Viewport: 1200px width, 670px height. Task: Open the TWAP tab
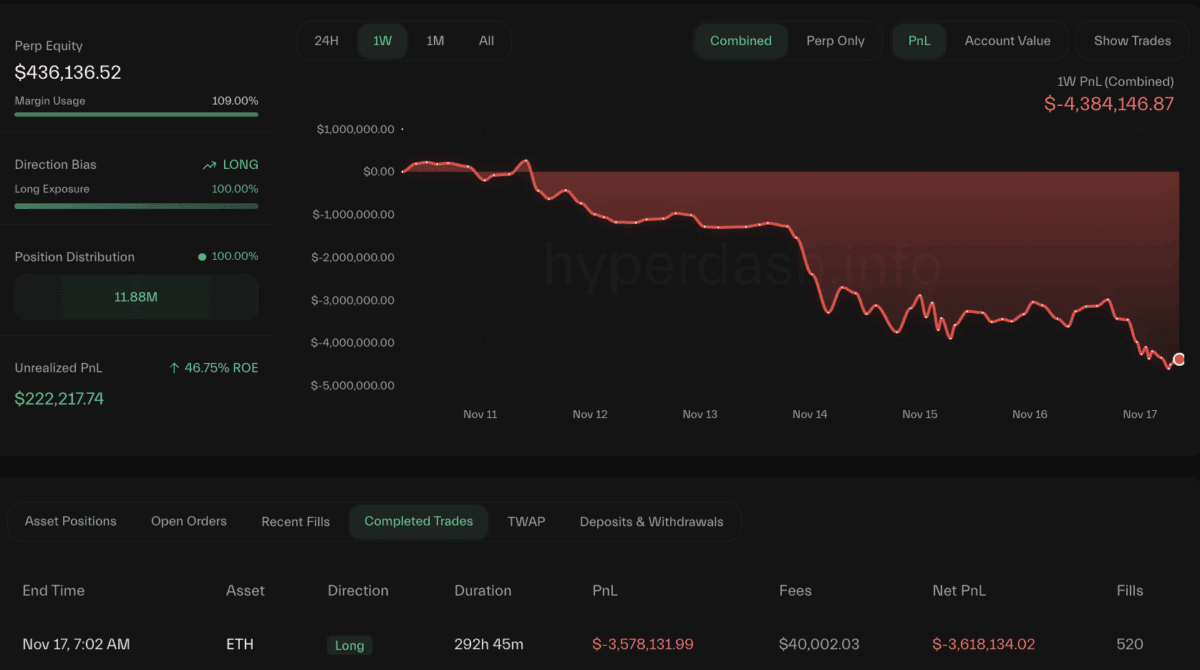pyautogui.click(x=526, y=521)
